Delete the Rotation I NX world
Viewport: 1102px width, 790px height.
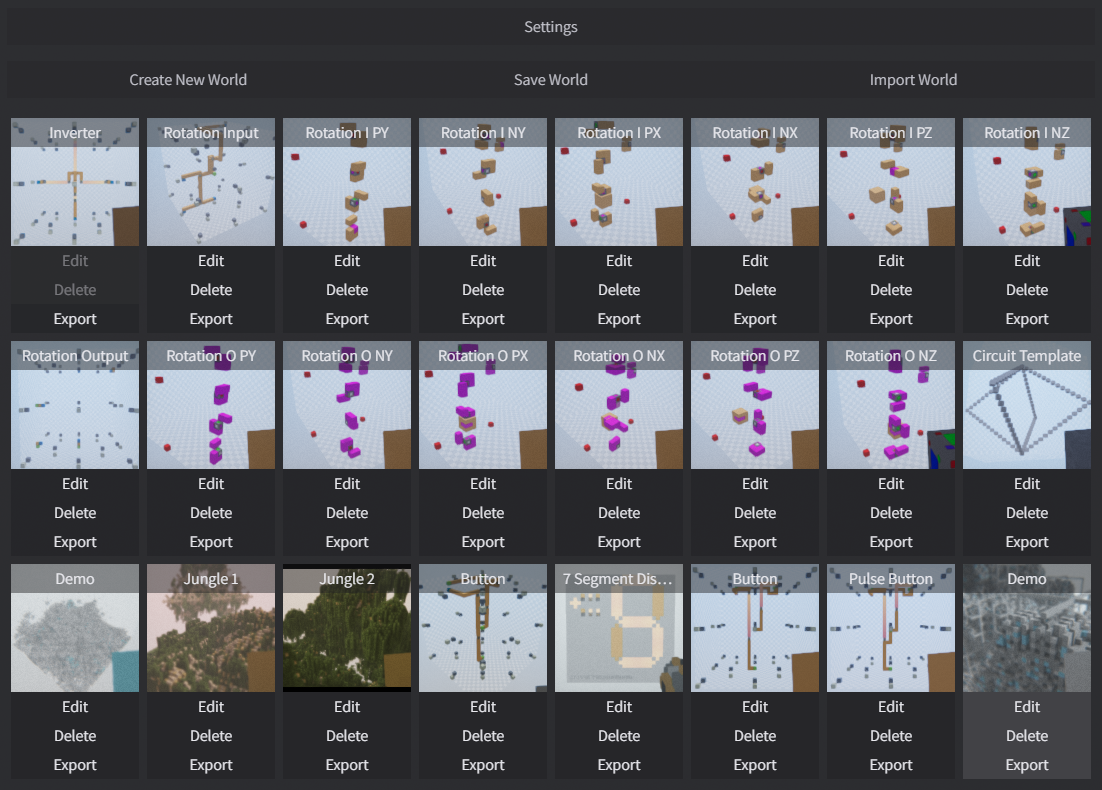click(x=755, y=290)
